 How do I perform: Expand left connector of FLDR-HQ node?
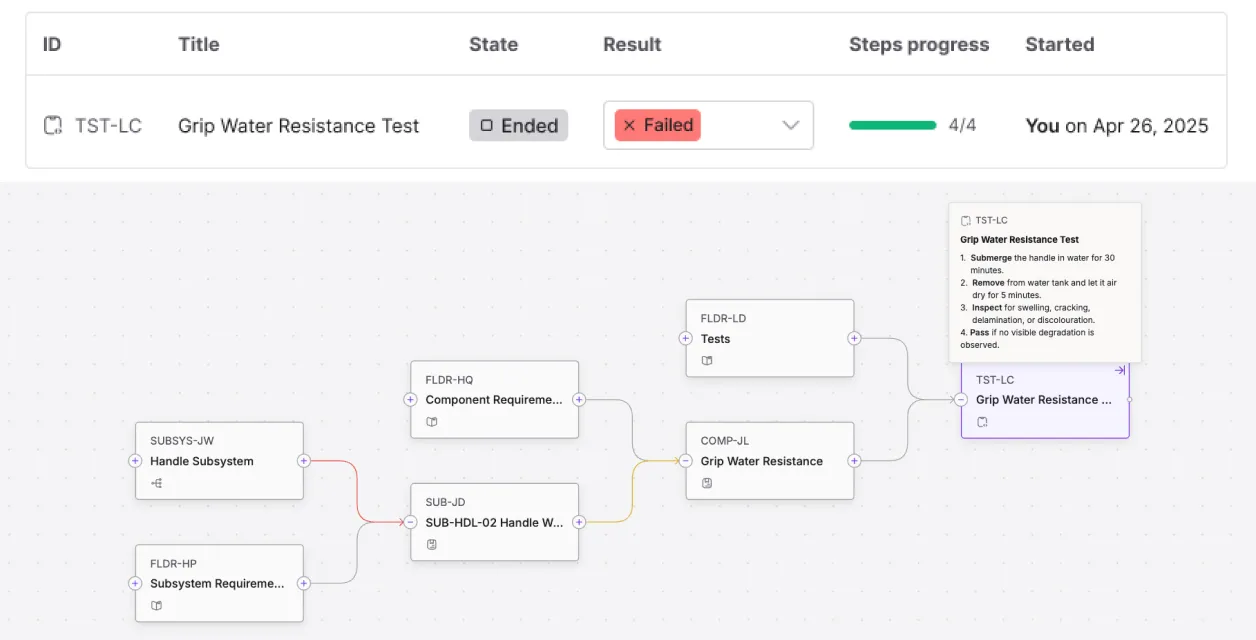point(410,400)
